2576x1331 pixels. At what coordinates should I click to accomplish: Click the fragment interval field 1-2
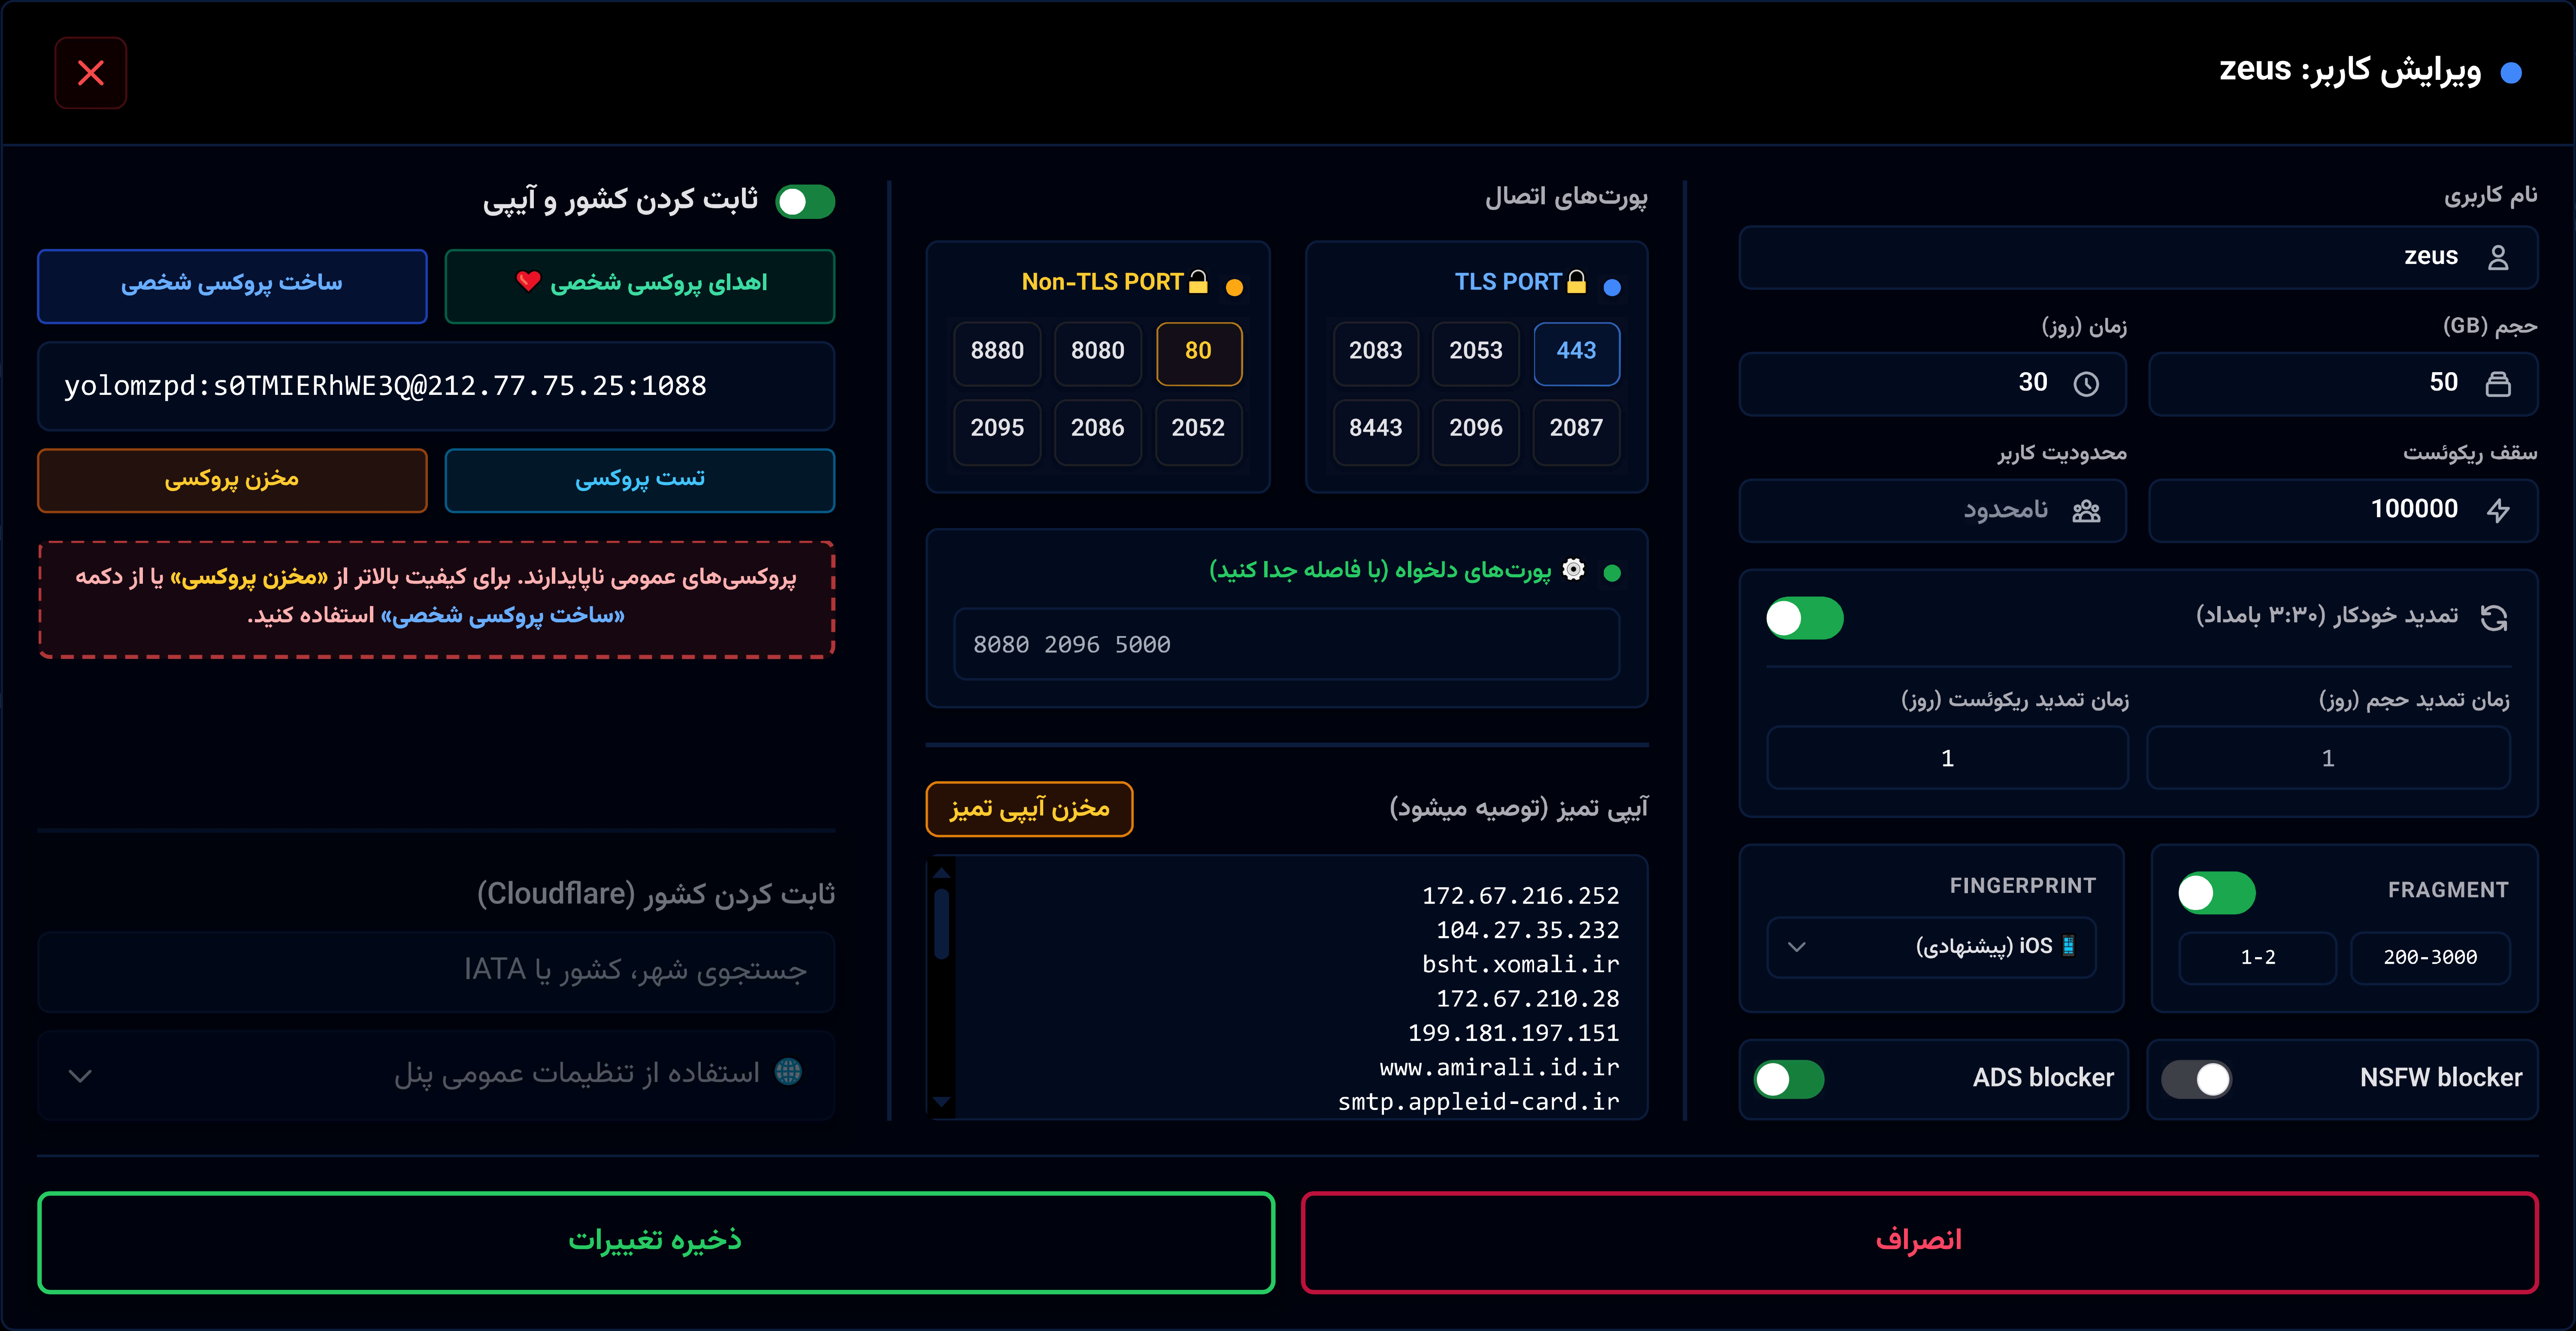tap(2258, 958)
